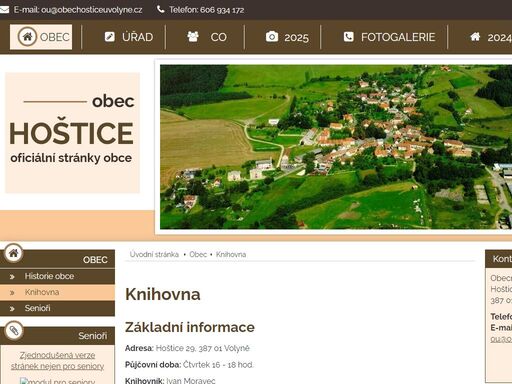Open Zjednodušená verze stránek nejen pro seniory link
This screenshot has width=512, height=384.
[x=57, y=361]
